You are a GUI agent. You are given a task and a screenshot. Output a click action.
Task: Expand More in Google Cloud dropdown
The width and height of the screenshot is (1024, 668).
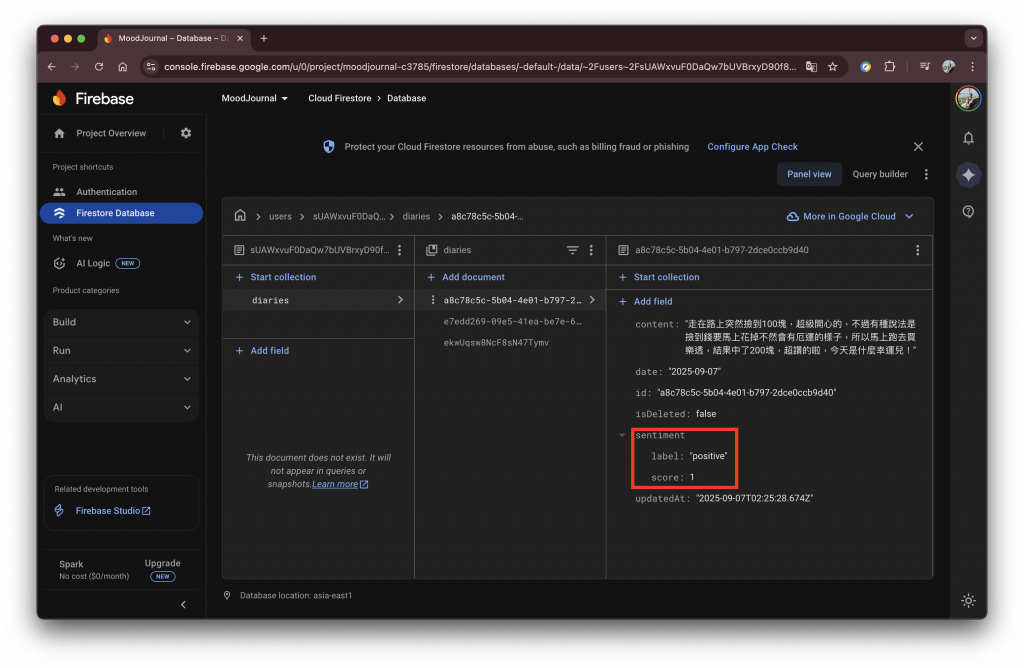[x=850, y=217]
